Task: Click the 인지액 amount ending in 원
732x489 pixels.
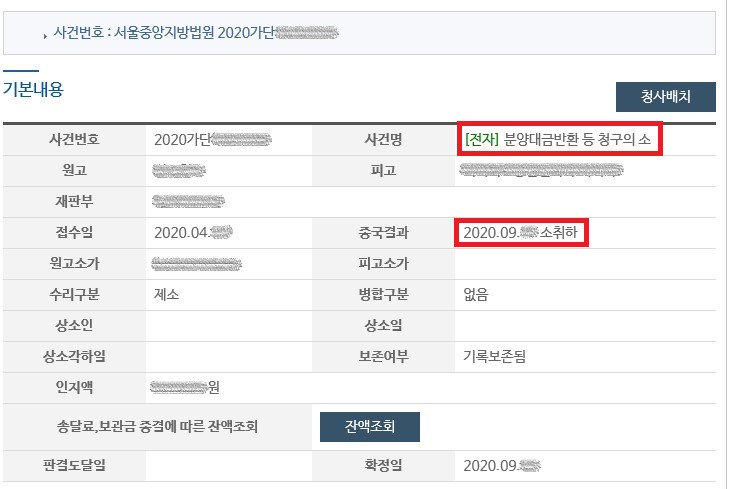Action: tap(185, 387)
